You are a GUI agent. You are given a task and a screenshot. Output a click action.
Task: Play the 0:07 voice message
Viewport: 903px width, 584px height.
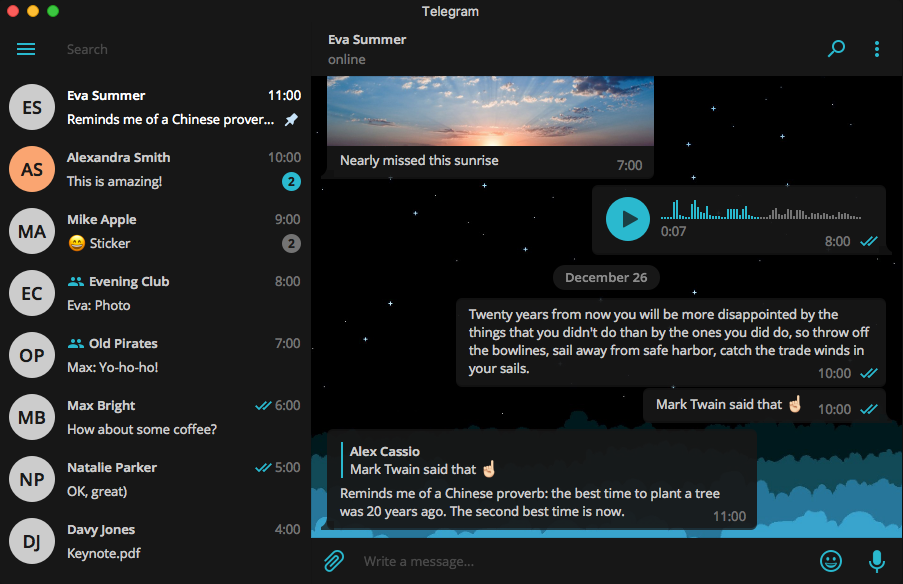(628, 219)
